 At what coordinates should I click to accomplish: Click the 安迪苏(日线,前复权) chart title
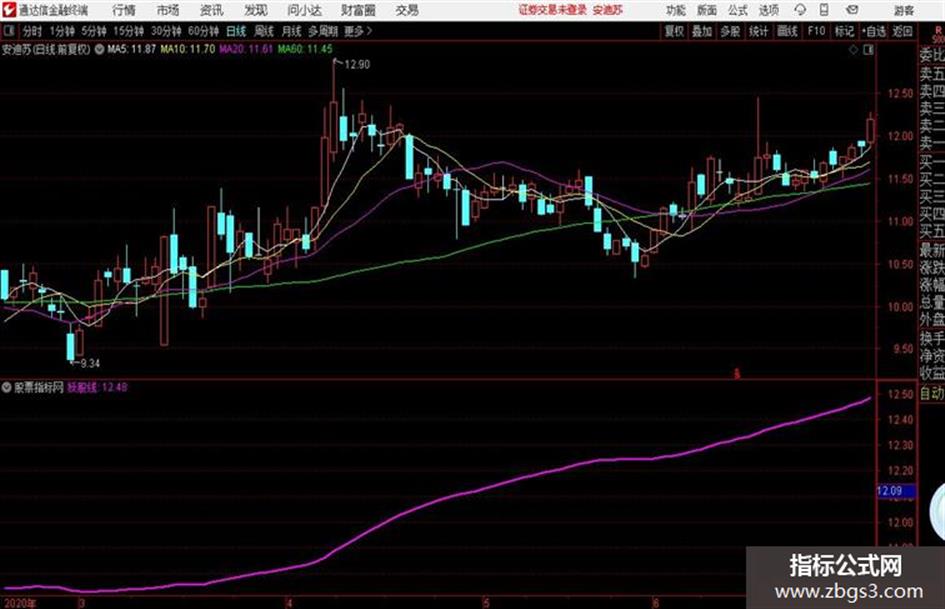pos(46,49)
